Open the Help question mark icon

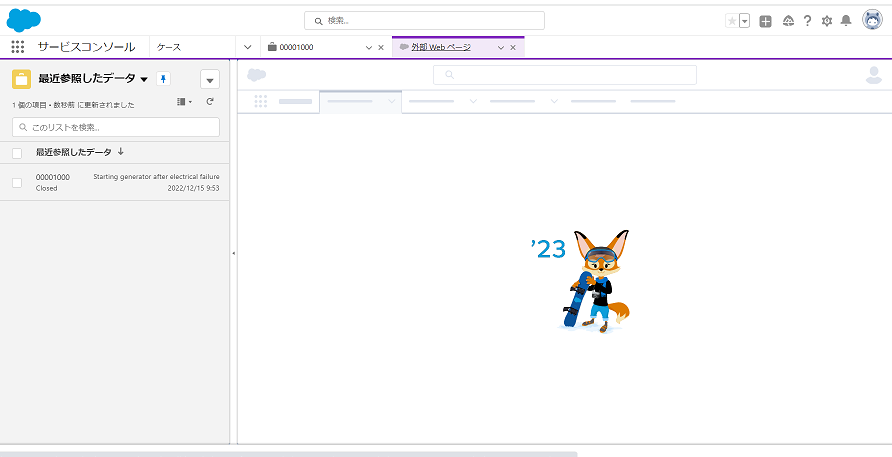coord(807,21)
